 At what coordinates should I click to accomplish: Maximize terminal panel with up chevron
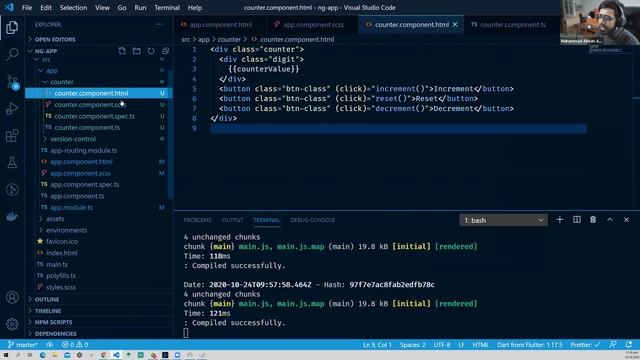(x=609, y=220)
